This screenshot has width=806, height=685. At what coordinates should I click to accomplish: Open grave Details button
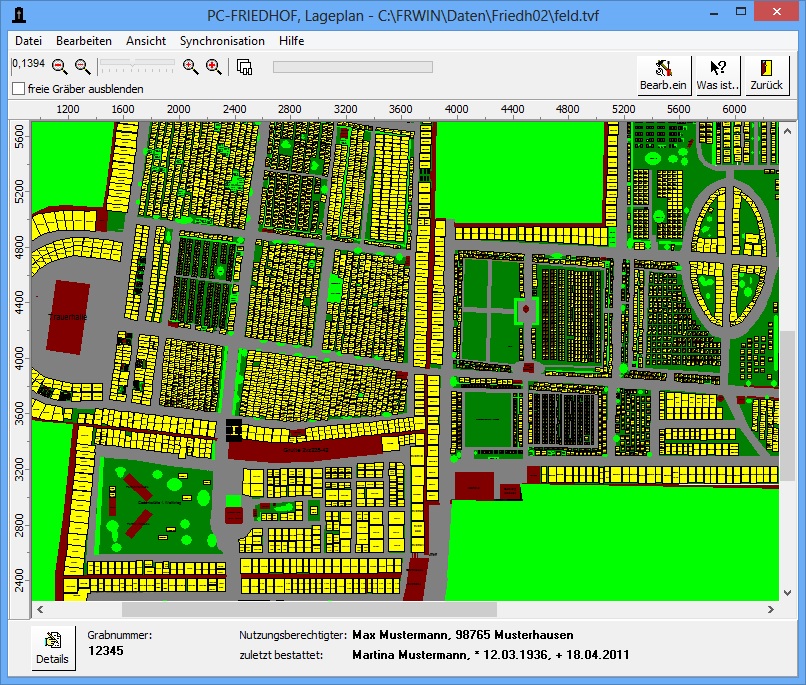pyautogui.click(x=53, y=648)
